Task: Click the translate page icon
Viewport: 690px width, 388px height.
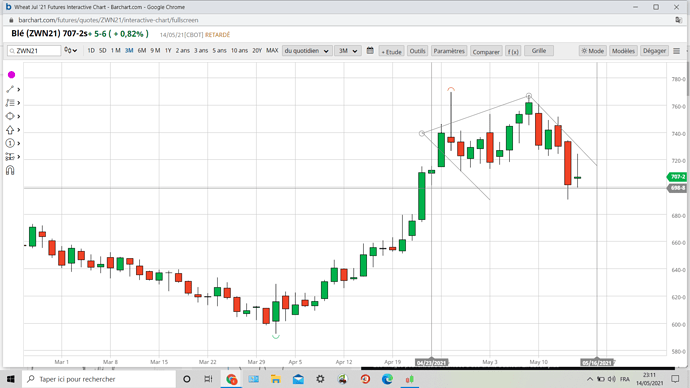Action: click(x=679, y=20)
